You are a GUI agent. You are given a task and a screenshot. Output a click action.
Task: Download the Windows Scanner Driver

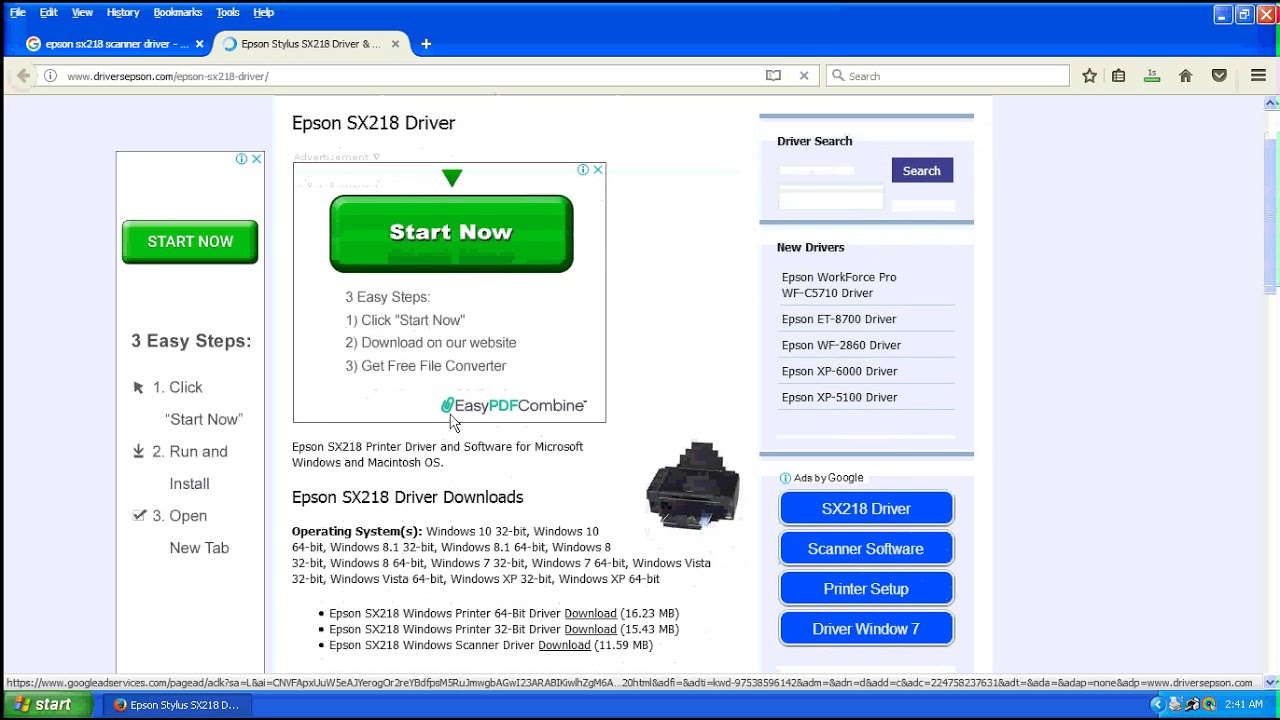564,645
